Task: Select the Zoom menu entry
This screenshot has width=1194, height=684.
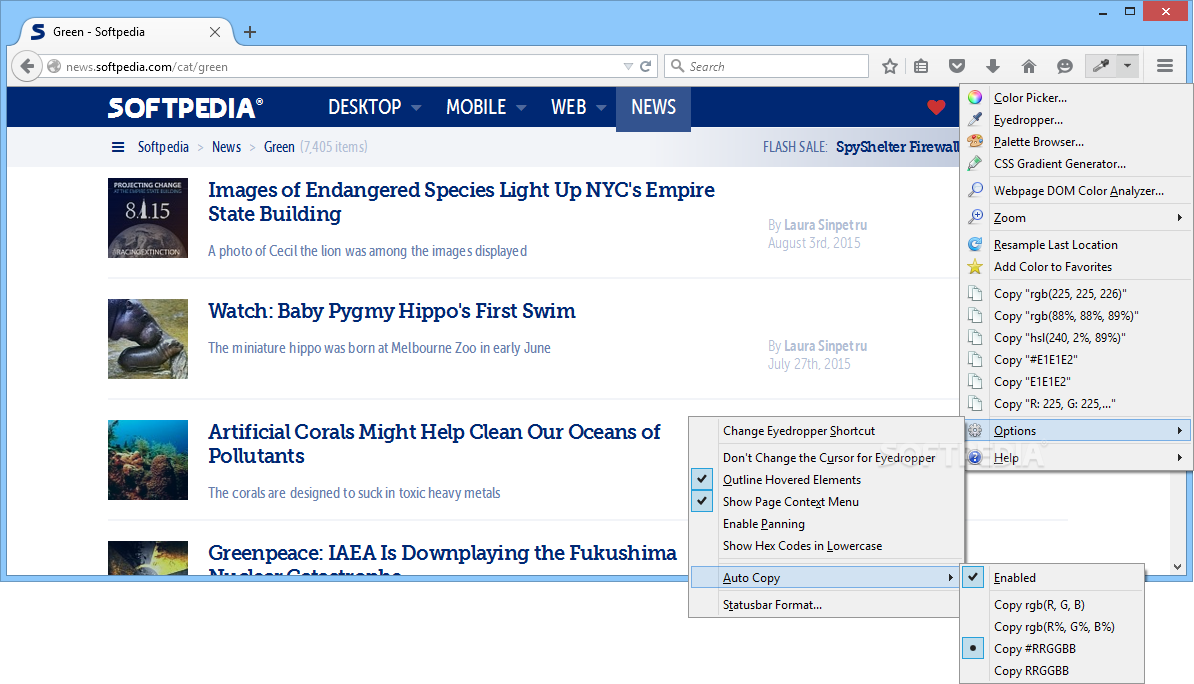Action: (x=1076, y=218)
